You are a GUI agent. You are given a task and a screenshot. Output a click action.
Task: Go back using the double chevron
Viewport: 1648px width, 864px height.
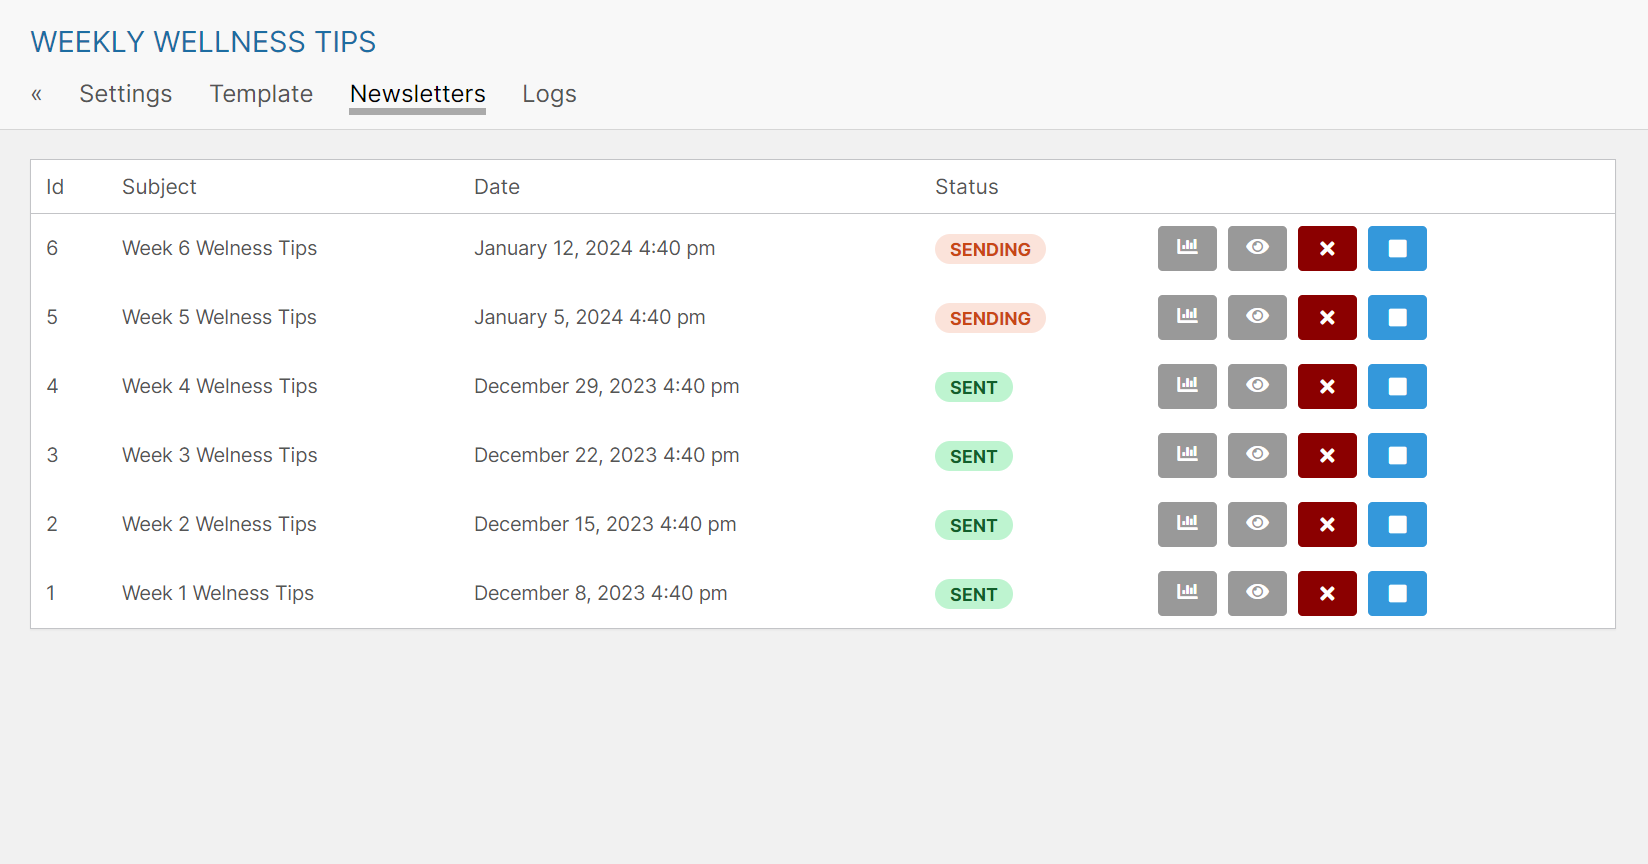pyautogui.click(x=37, y=94)
